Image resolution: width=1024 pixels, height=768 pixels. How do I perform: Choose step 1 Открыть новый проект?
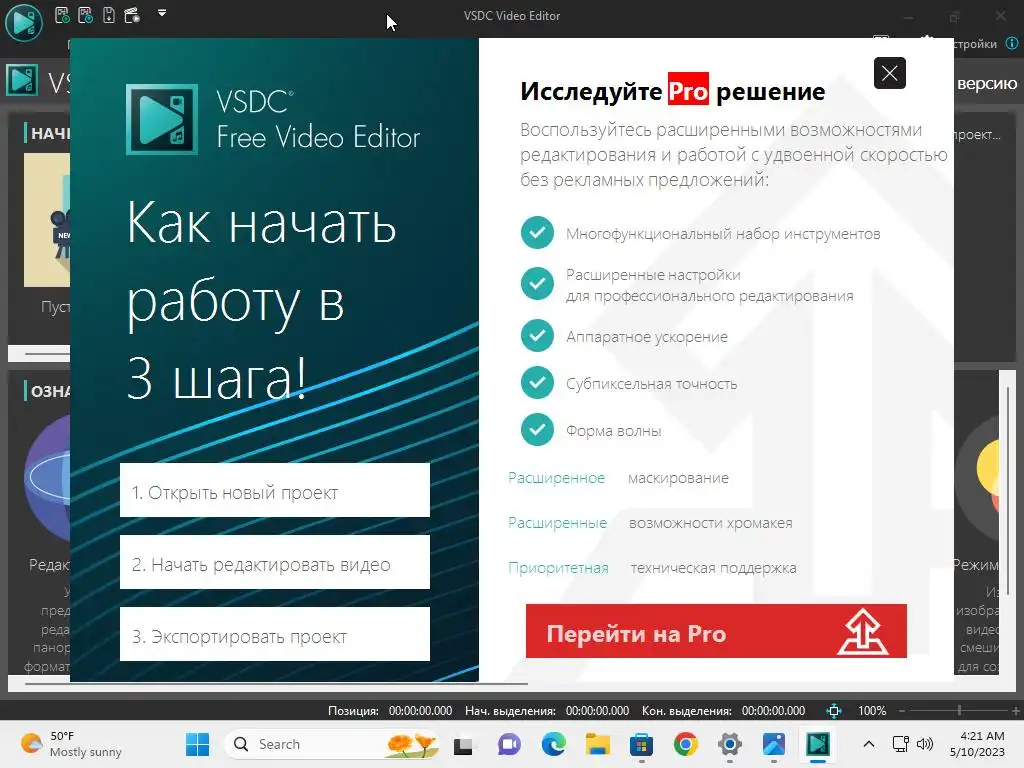pyautogui.click(x=275, y=490)
